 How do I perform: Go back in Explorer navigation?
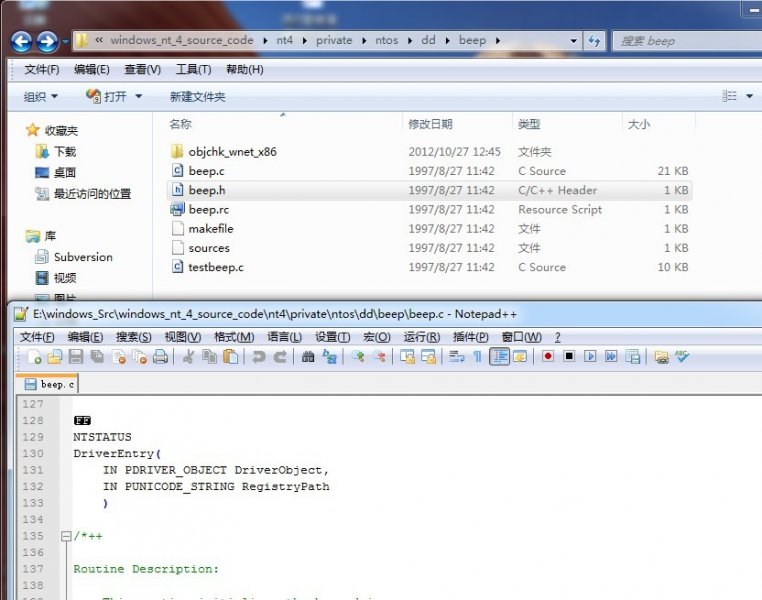[22, 42]
